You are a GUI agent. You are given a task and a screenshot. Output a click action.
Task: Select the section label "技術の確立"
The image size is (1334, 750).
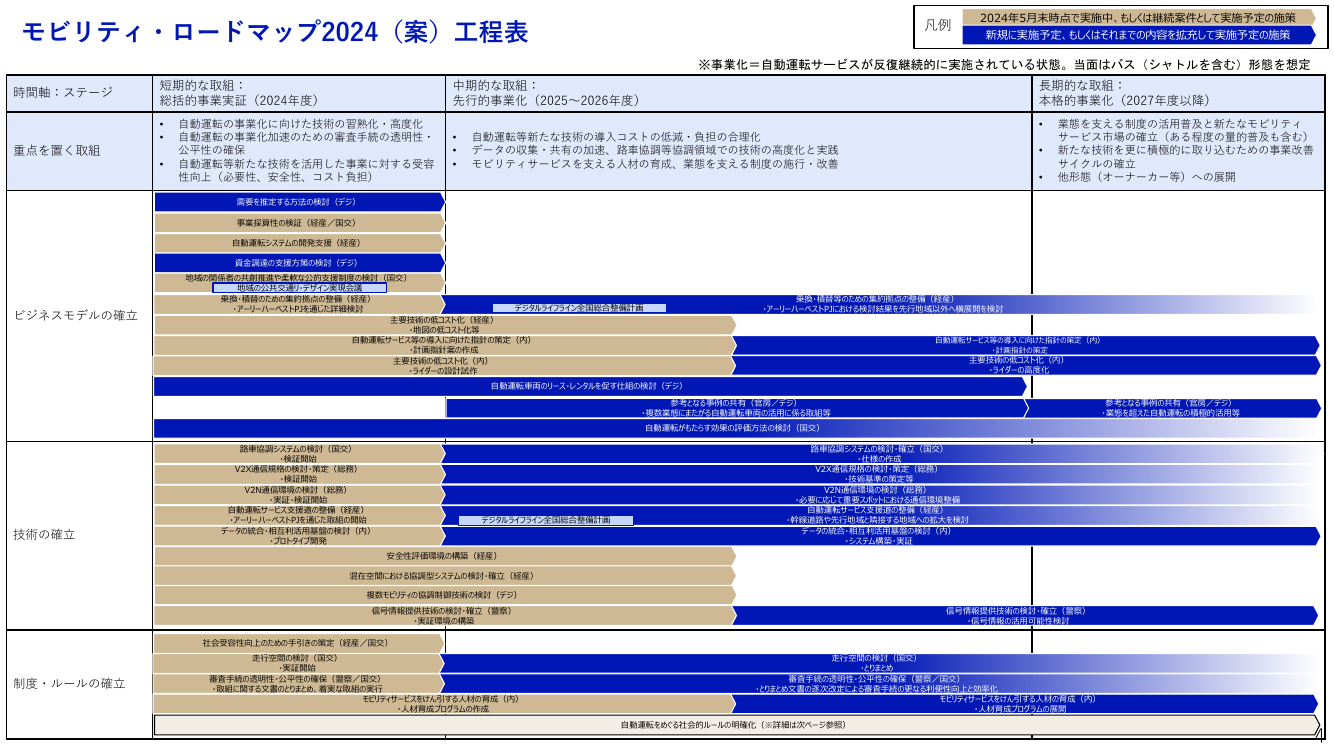[x=44, y=535]
